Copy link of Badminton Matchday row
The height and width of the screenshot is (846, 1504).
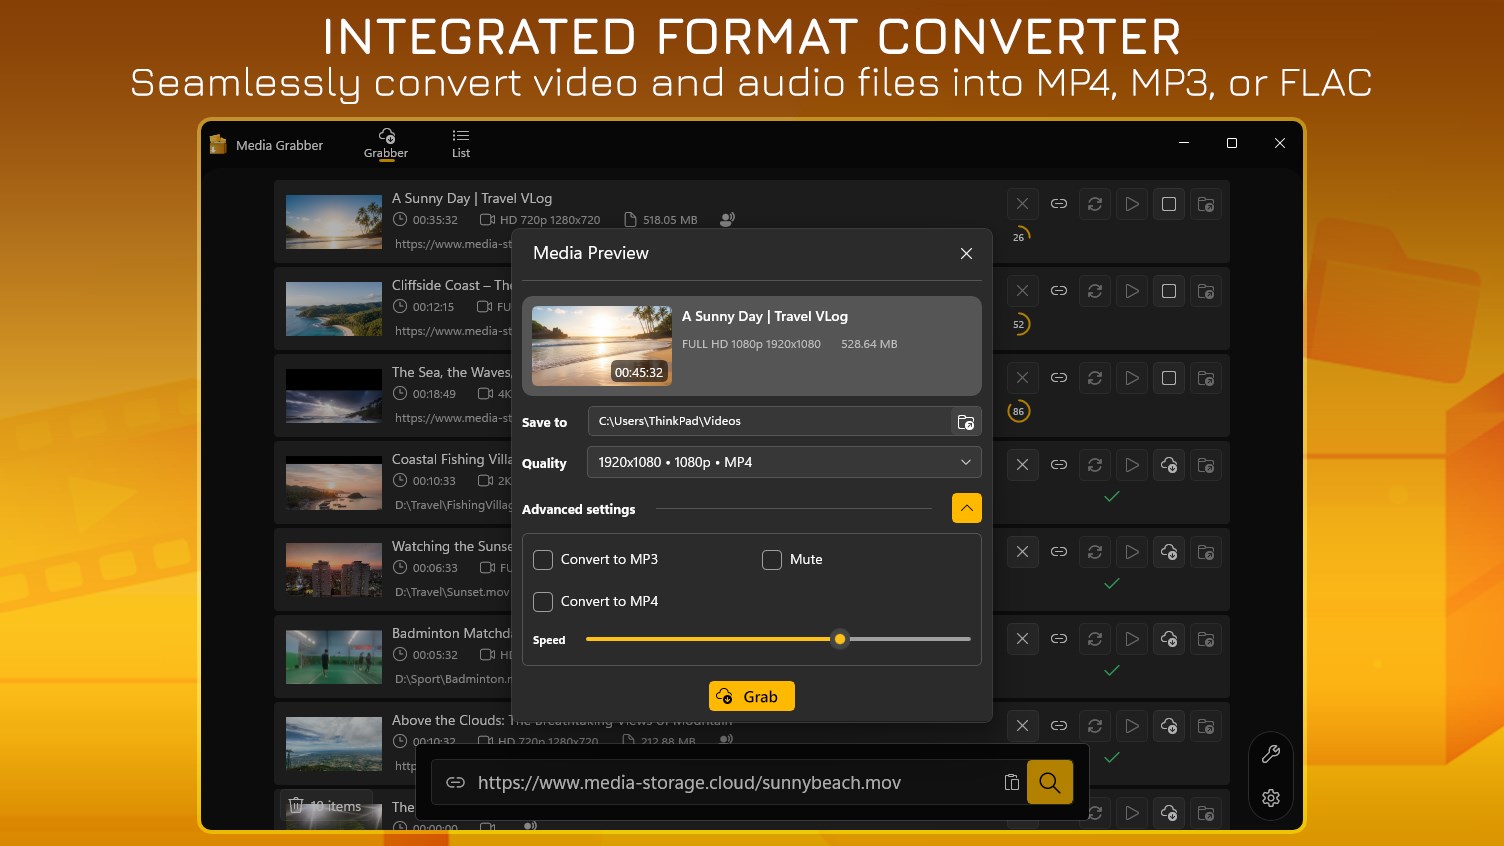[1059, 639]
